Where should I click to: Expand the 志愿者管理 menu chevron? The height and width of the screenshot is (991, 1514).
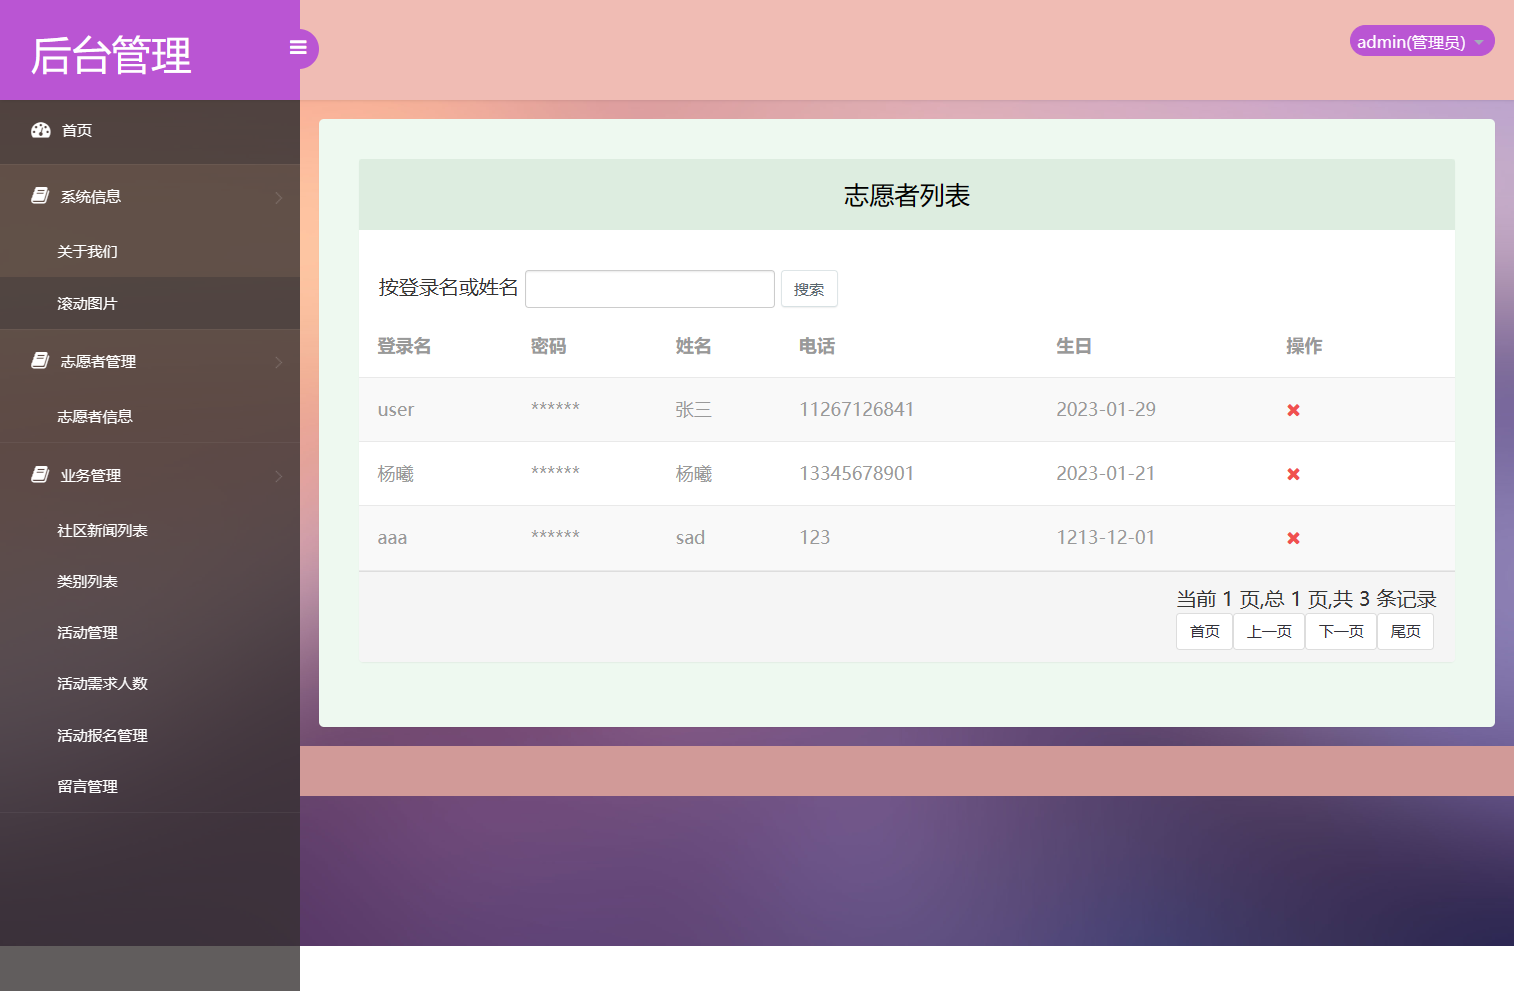point(279,362)
